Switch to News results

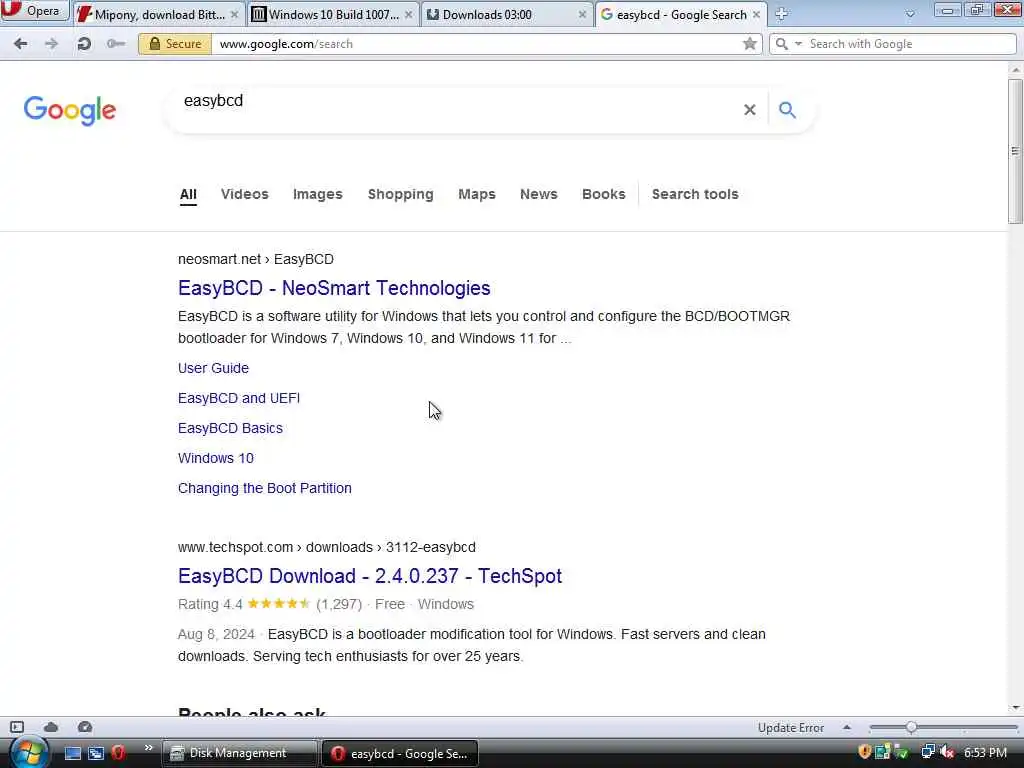tap(539, 194)
